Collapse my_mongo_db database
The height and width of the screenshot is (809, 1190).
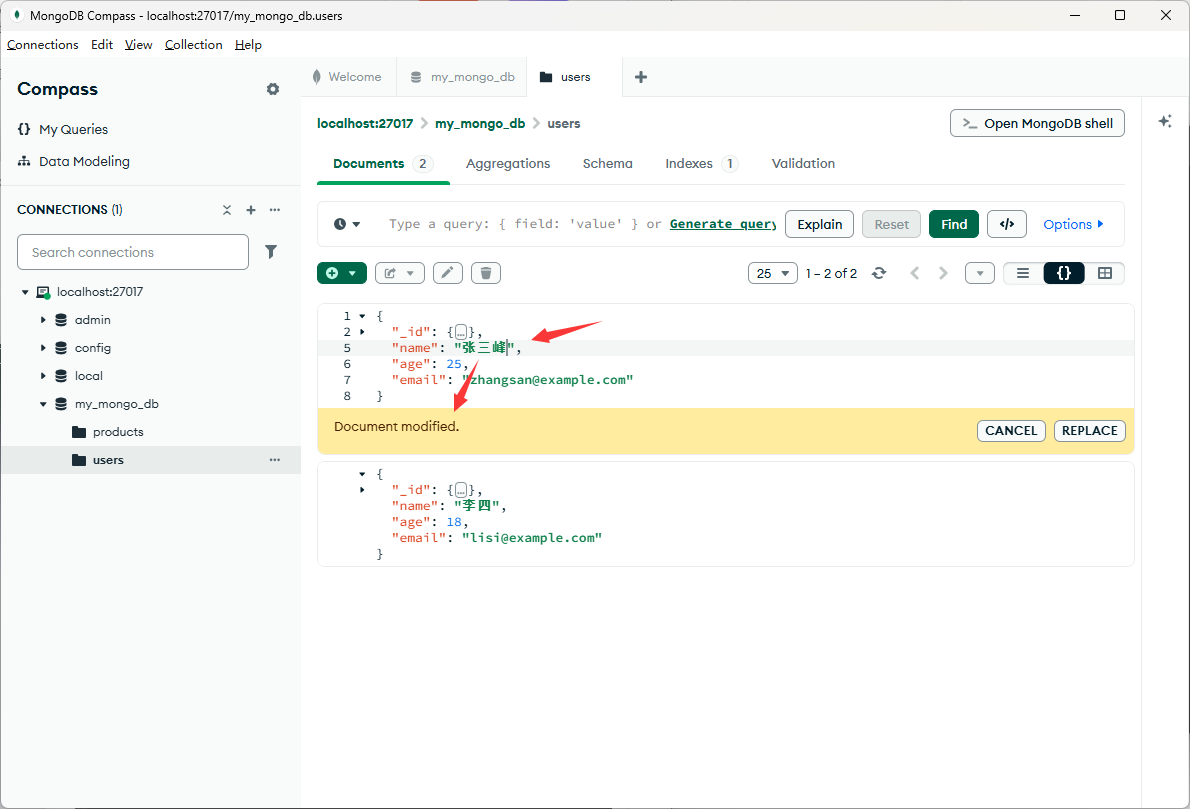pos(43,404)
